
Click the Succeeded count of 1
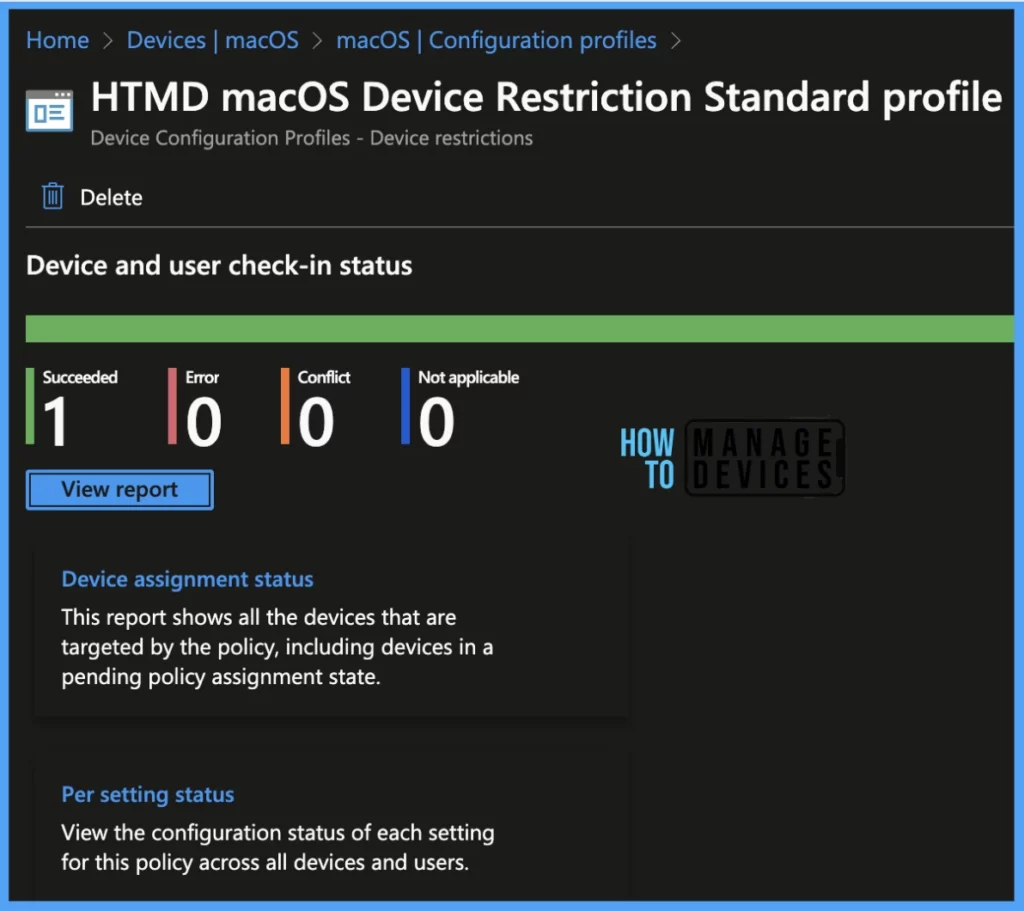(56, 423)
